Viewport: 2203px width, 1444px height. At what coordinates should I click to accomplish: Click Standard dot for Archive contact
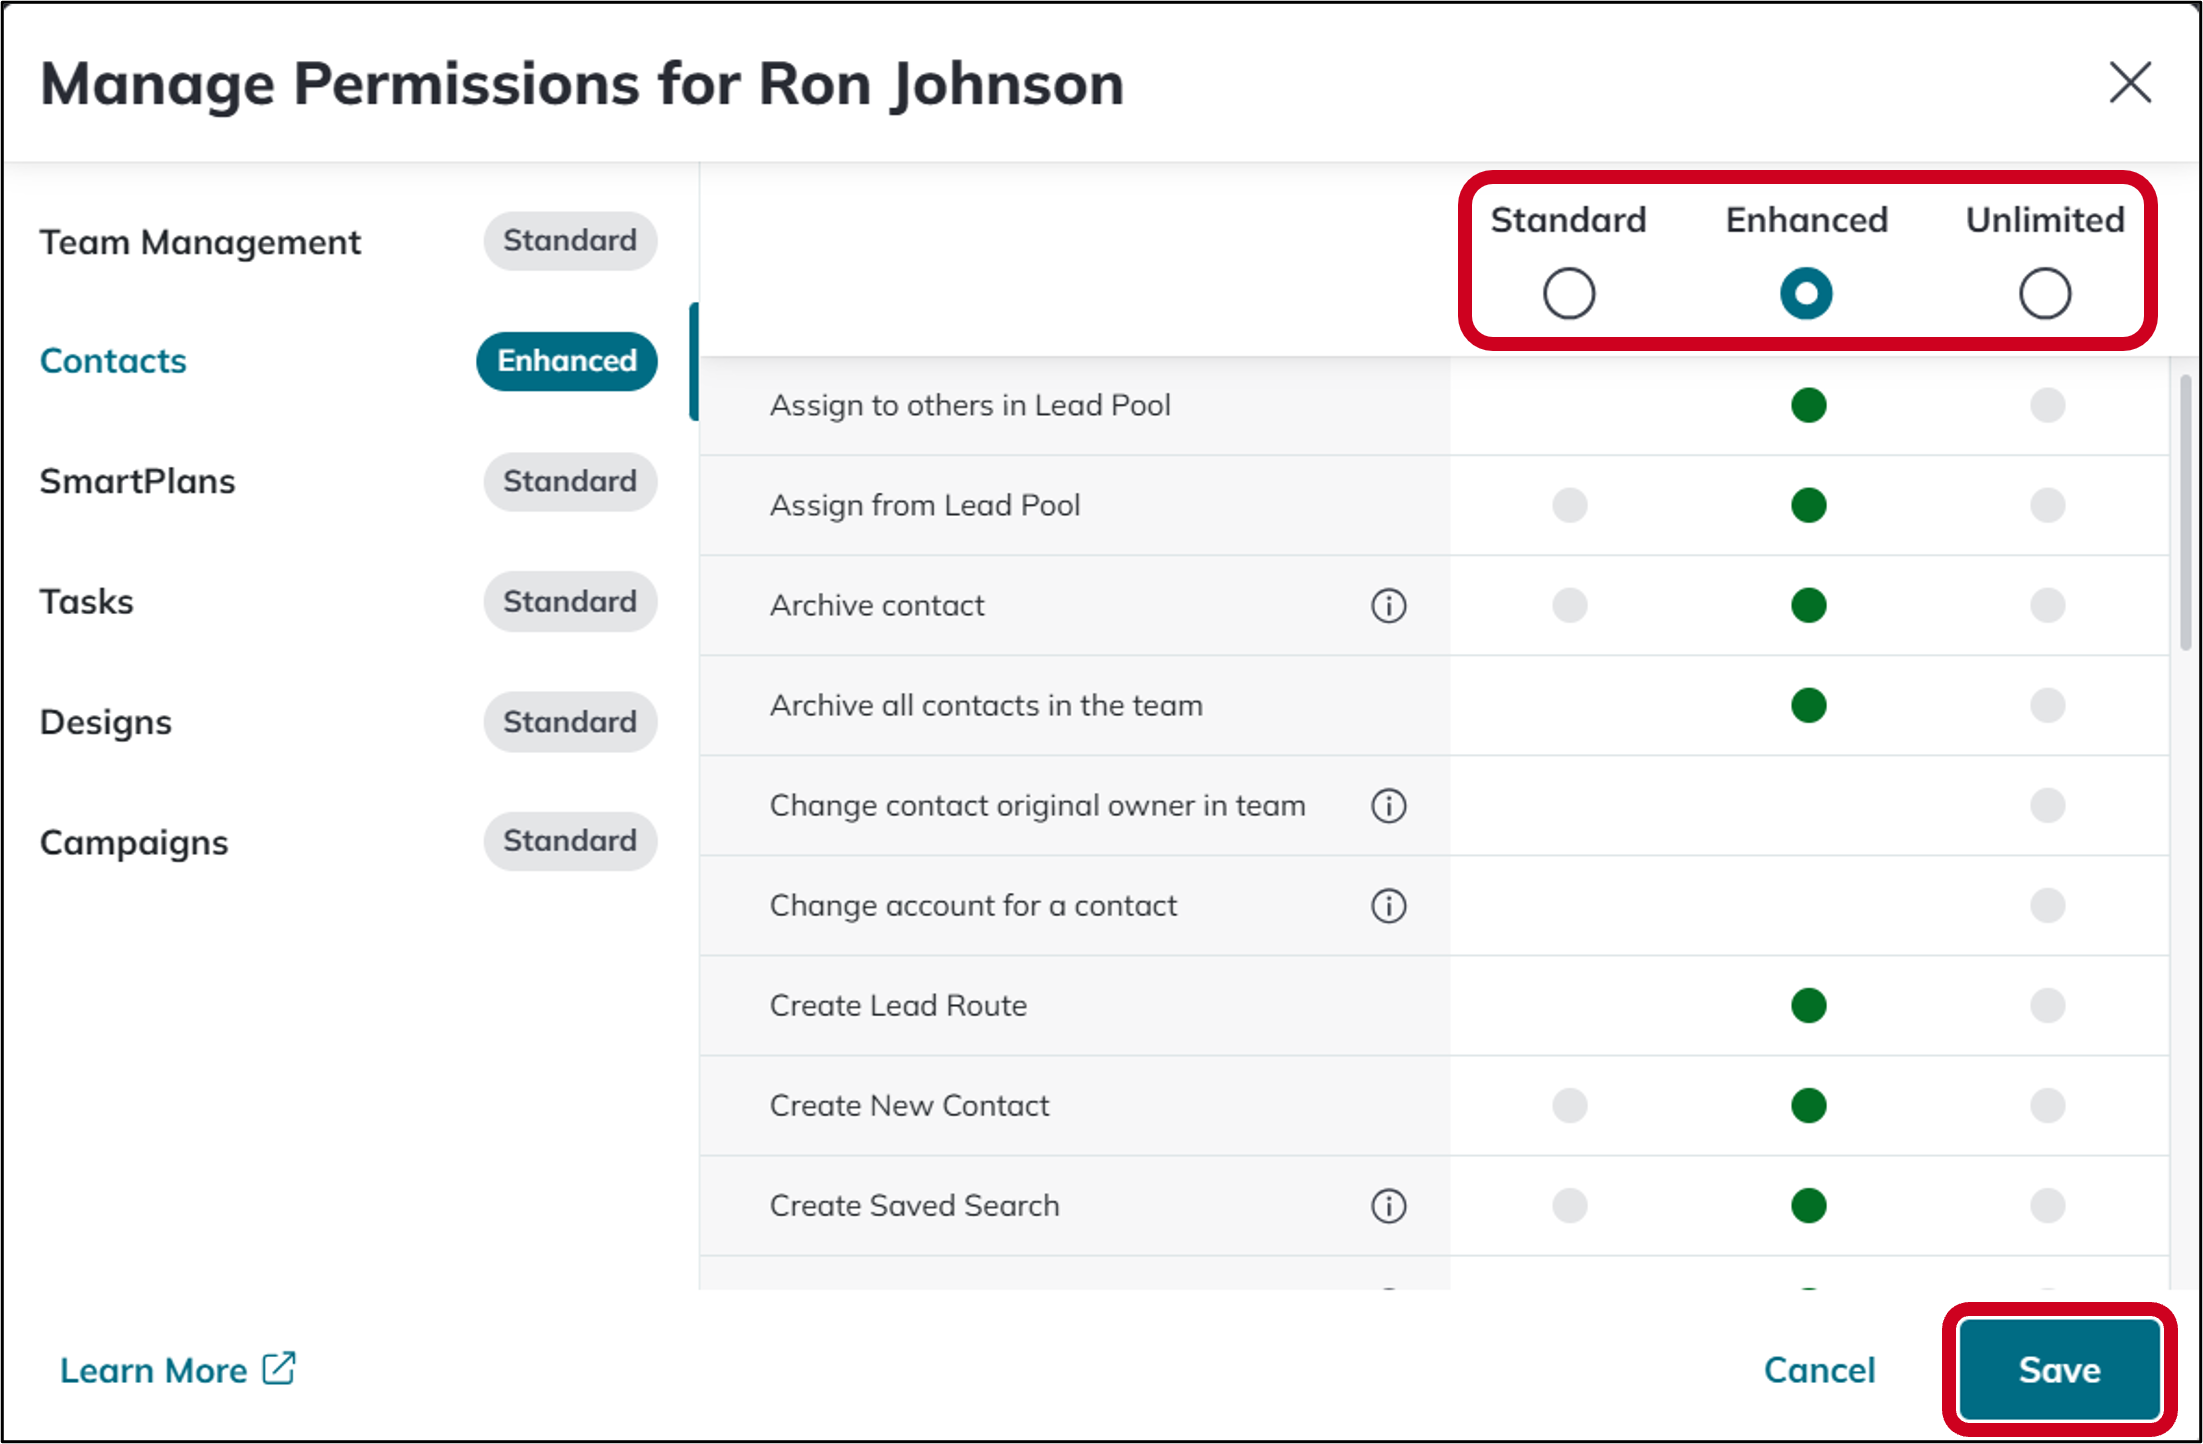coord(1569,605)
